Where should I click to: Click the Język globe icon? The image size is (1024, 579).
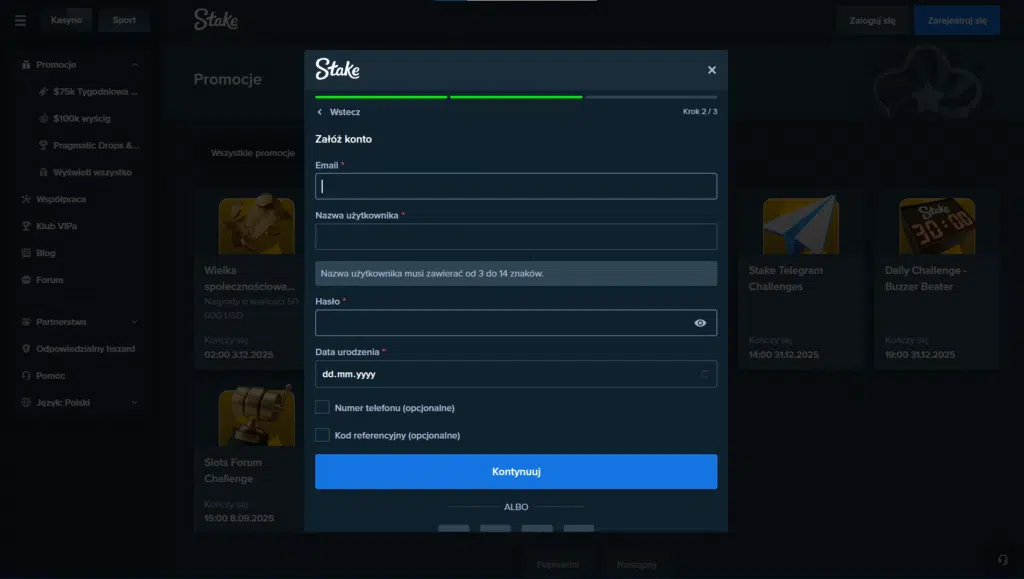click(26, 402)
